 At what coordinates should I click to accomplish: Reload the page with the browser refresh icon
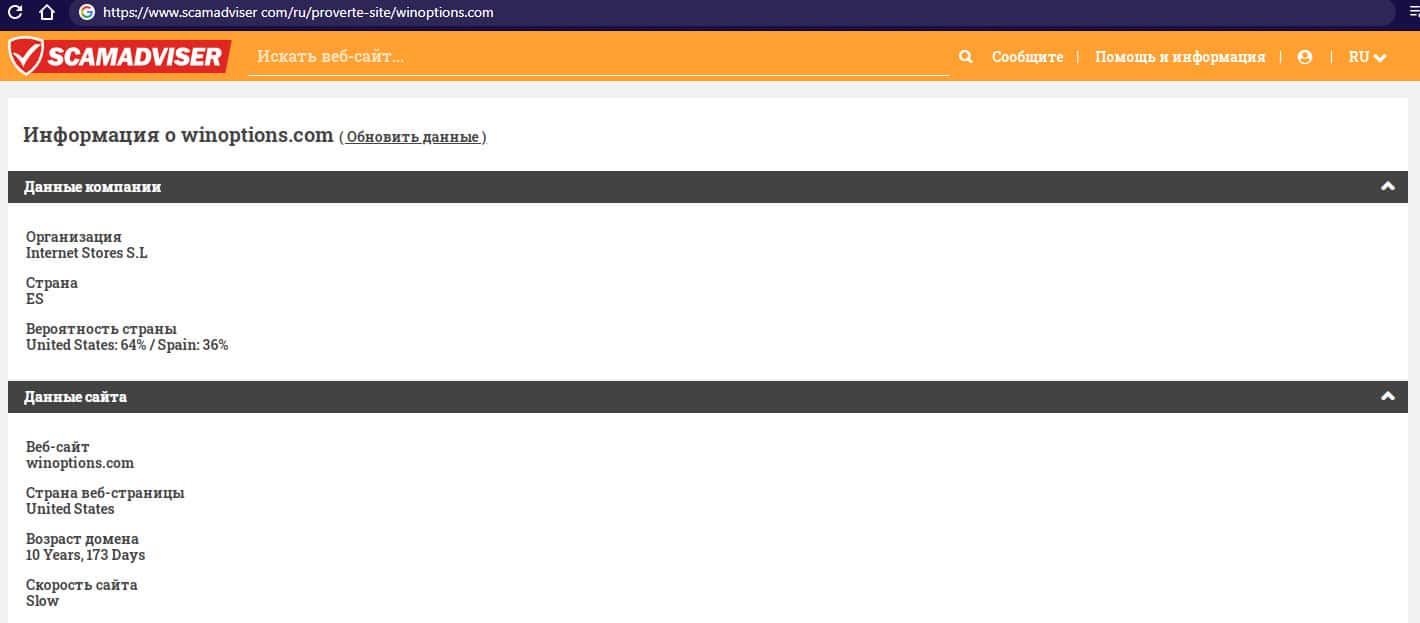[15, 13]
